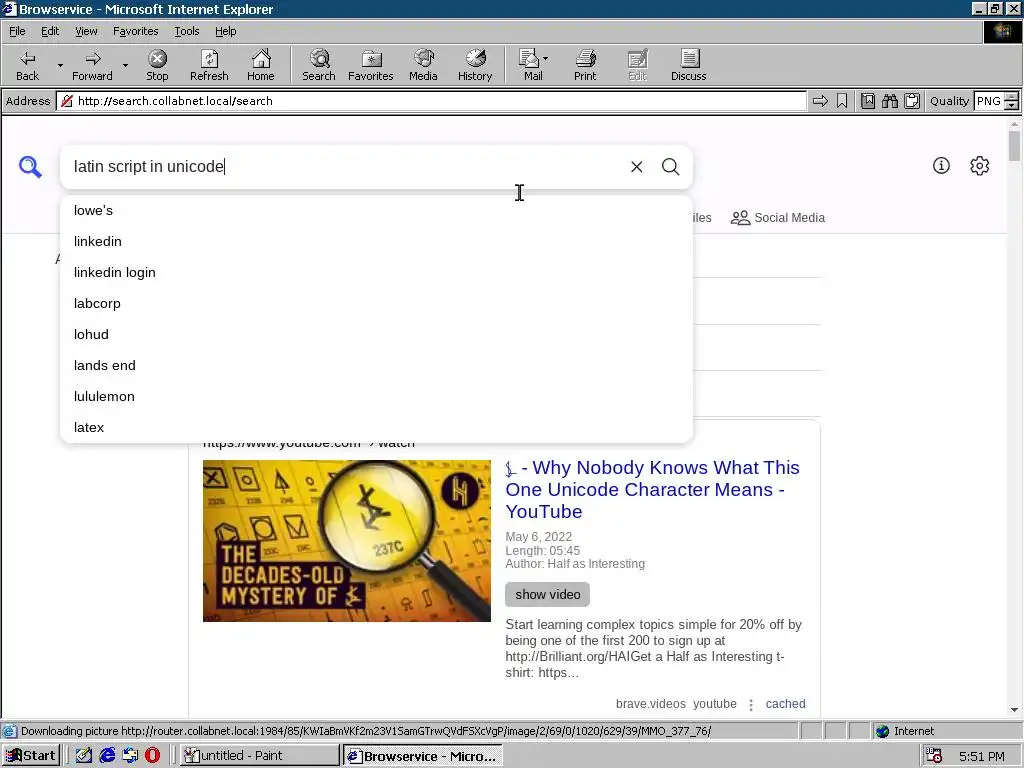Open the View menu
1024x768 pixels.
click(x=86, y=31)
